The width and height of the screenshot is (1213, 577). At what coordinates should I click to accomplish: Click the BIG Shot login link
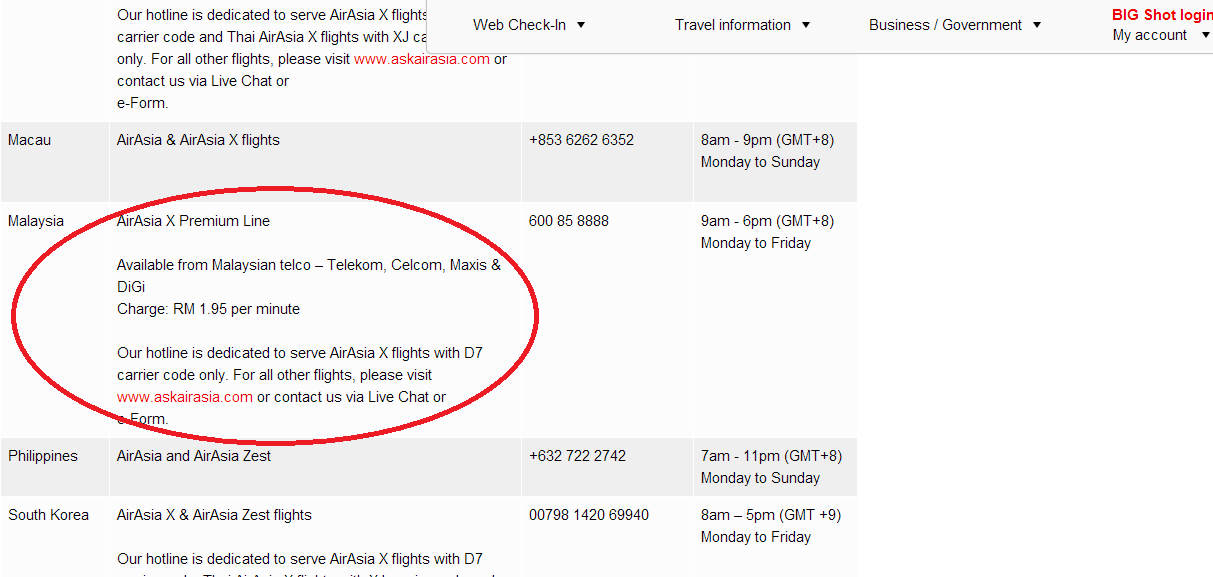[1162, 15]
